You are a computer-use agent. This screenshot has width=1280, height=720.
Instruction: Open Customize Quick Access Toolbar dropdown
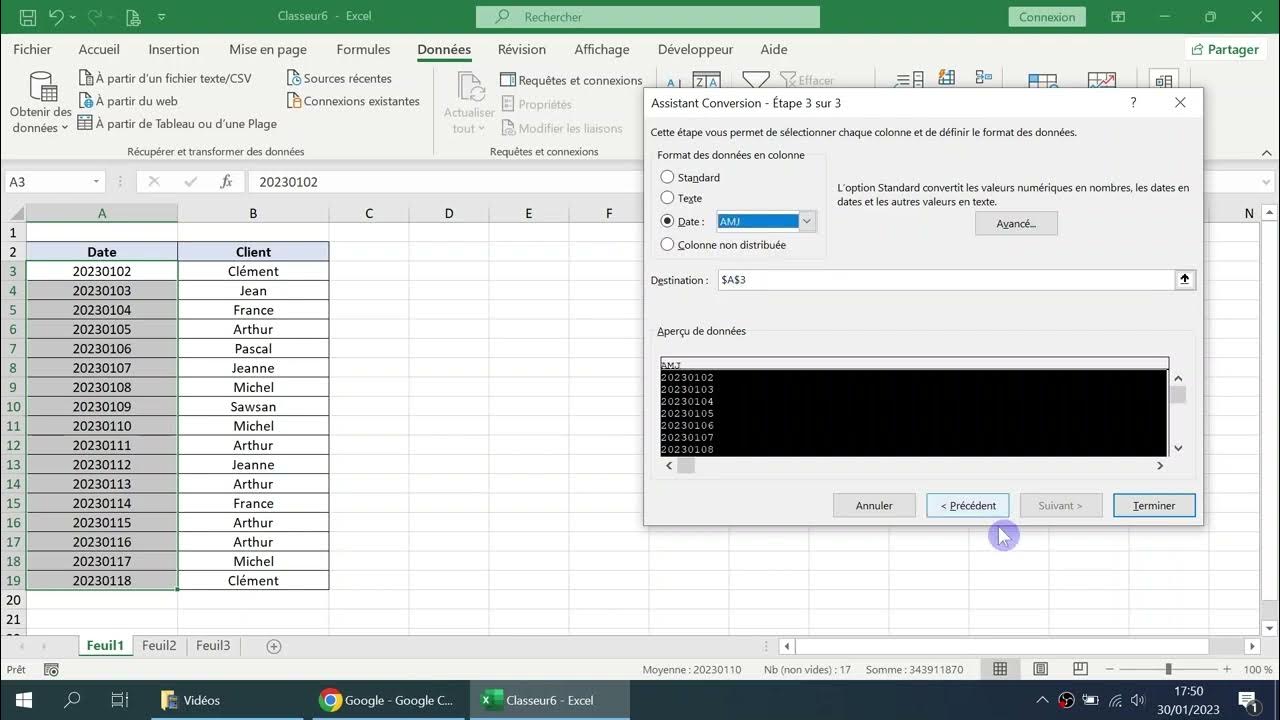tap(162, 17)
